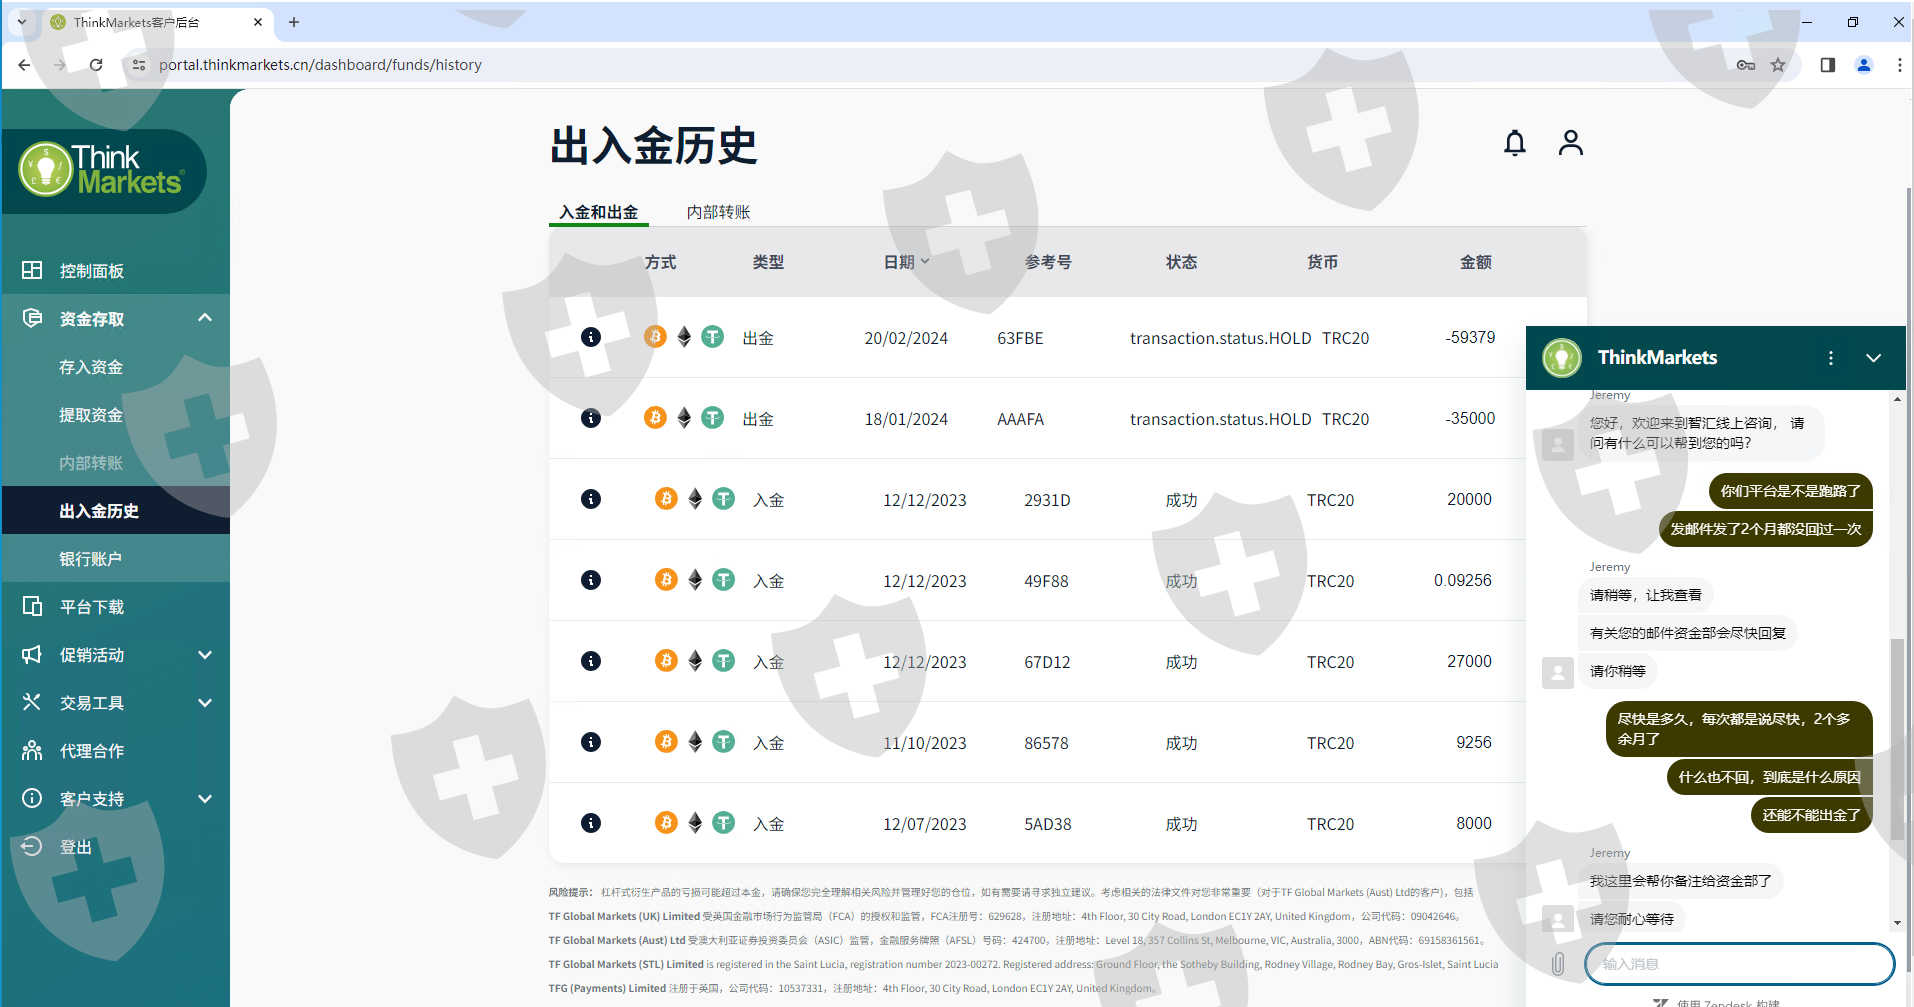Open browser side panel icon
The width and height of the screenshot is (1914, 1007).
point(1827,65)
